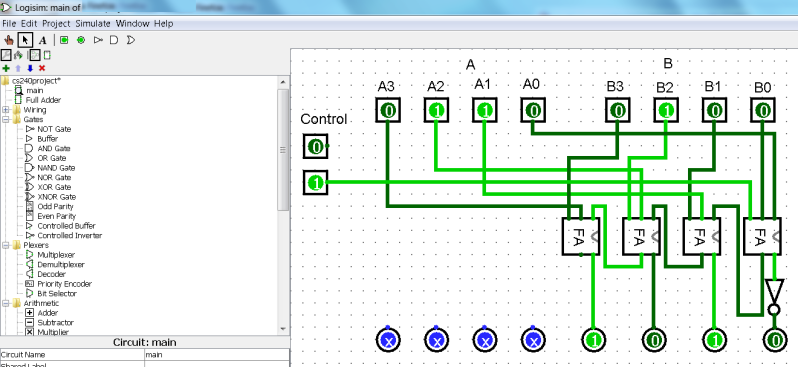Viewport: 798px width, 367px height.
Task: Select the Text tool labeled A
Action: tap(43, 40)
